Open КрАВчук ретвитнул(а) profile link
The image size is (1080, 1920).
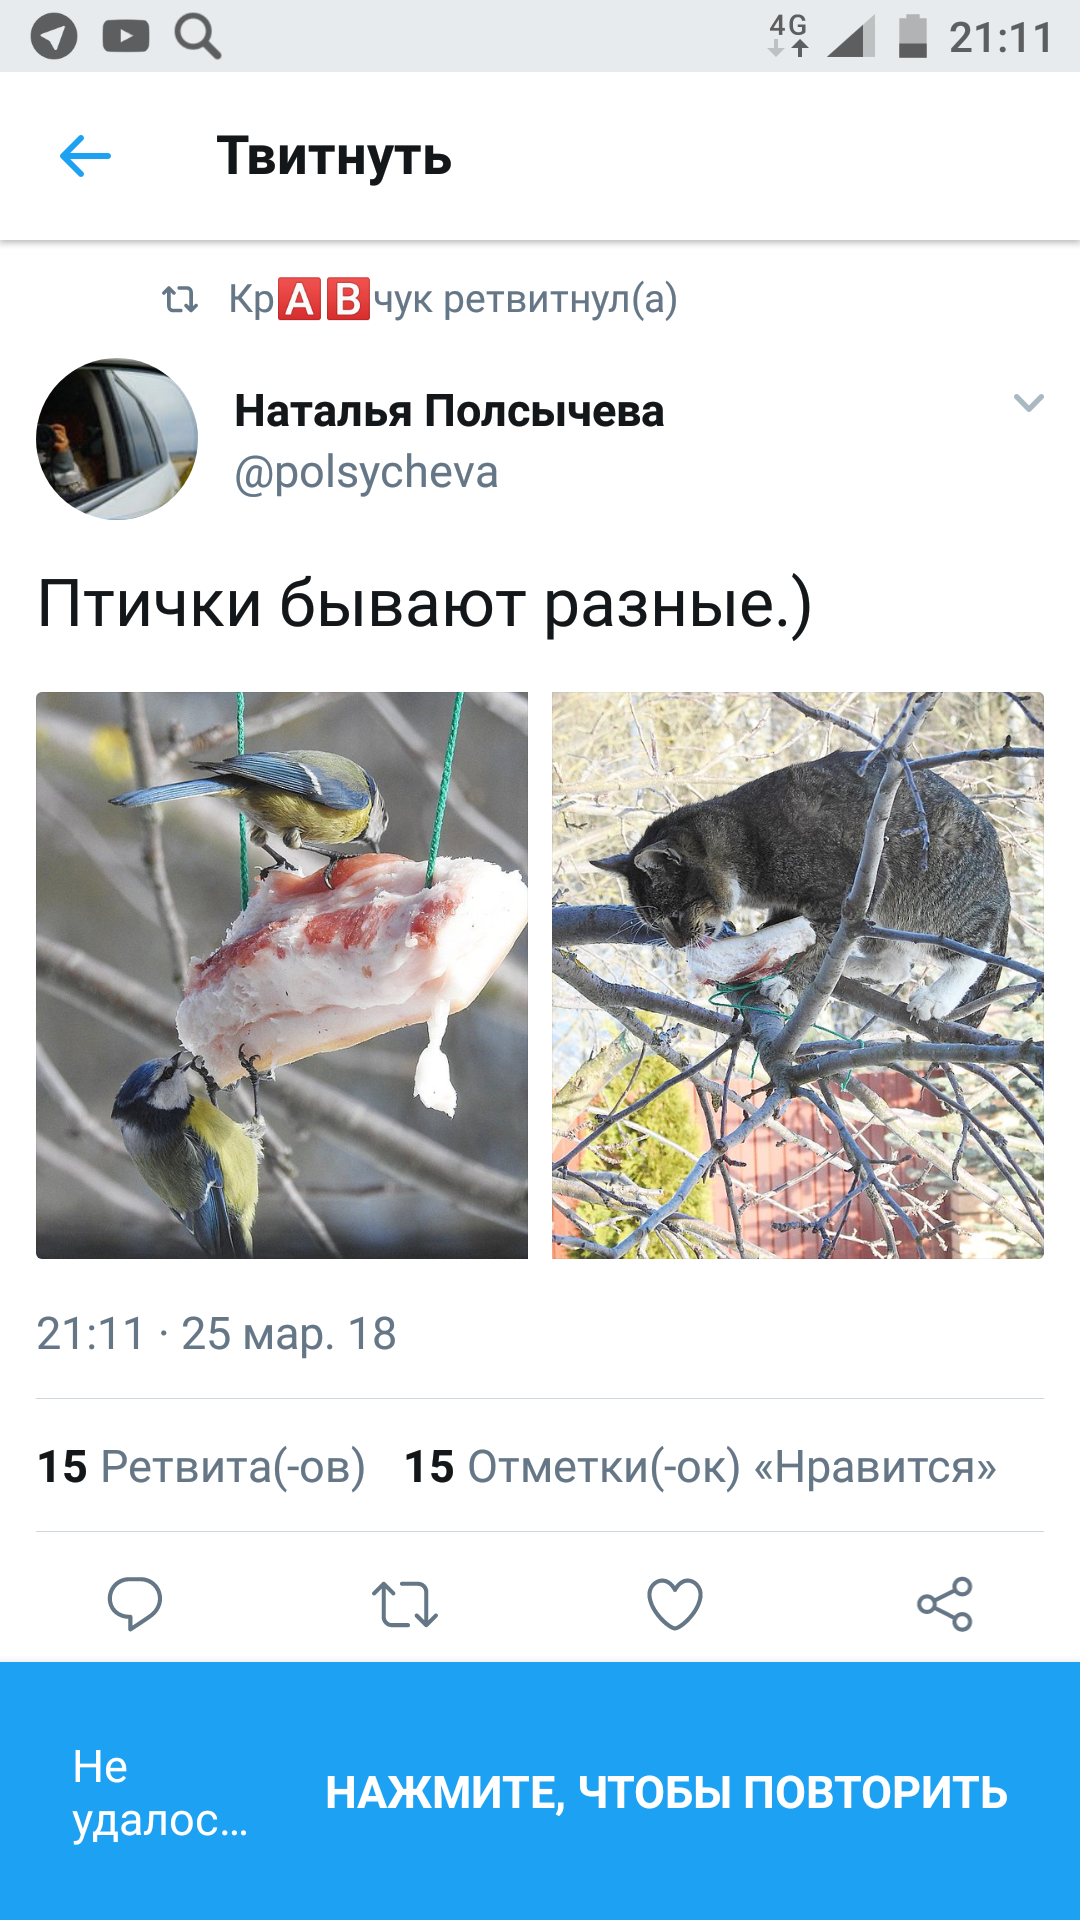point(453,299)
